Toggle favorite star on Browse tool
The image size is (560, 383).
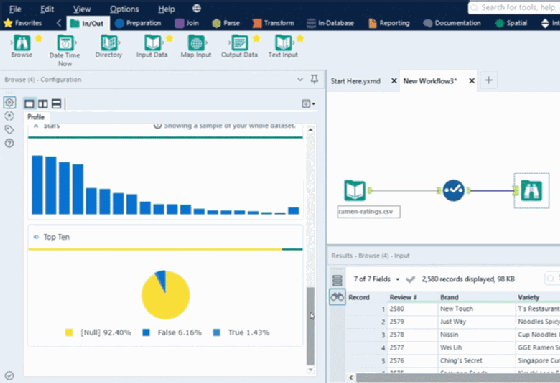pyautogui.click(x=39, y=38)
